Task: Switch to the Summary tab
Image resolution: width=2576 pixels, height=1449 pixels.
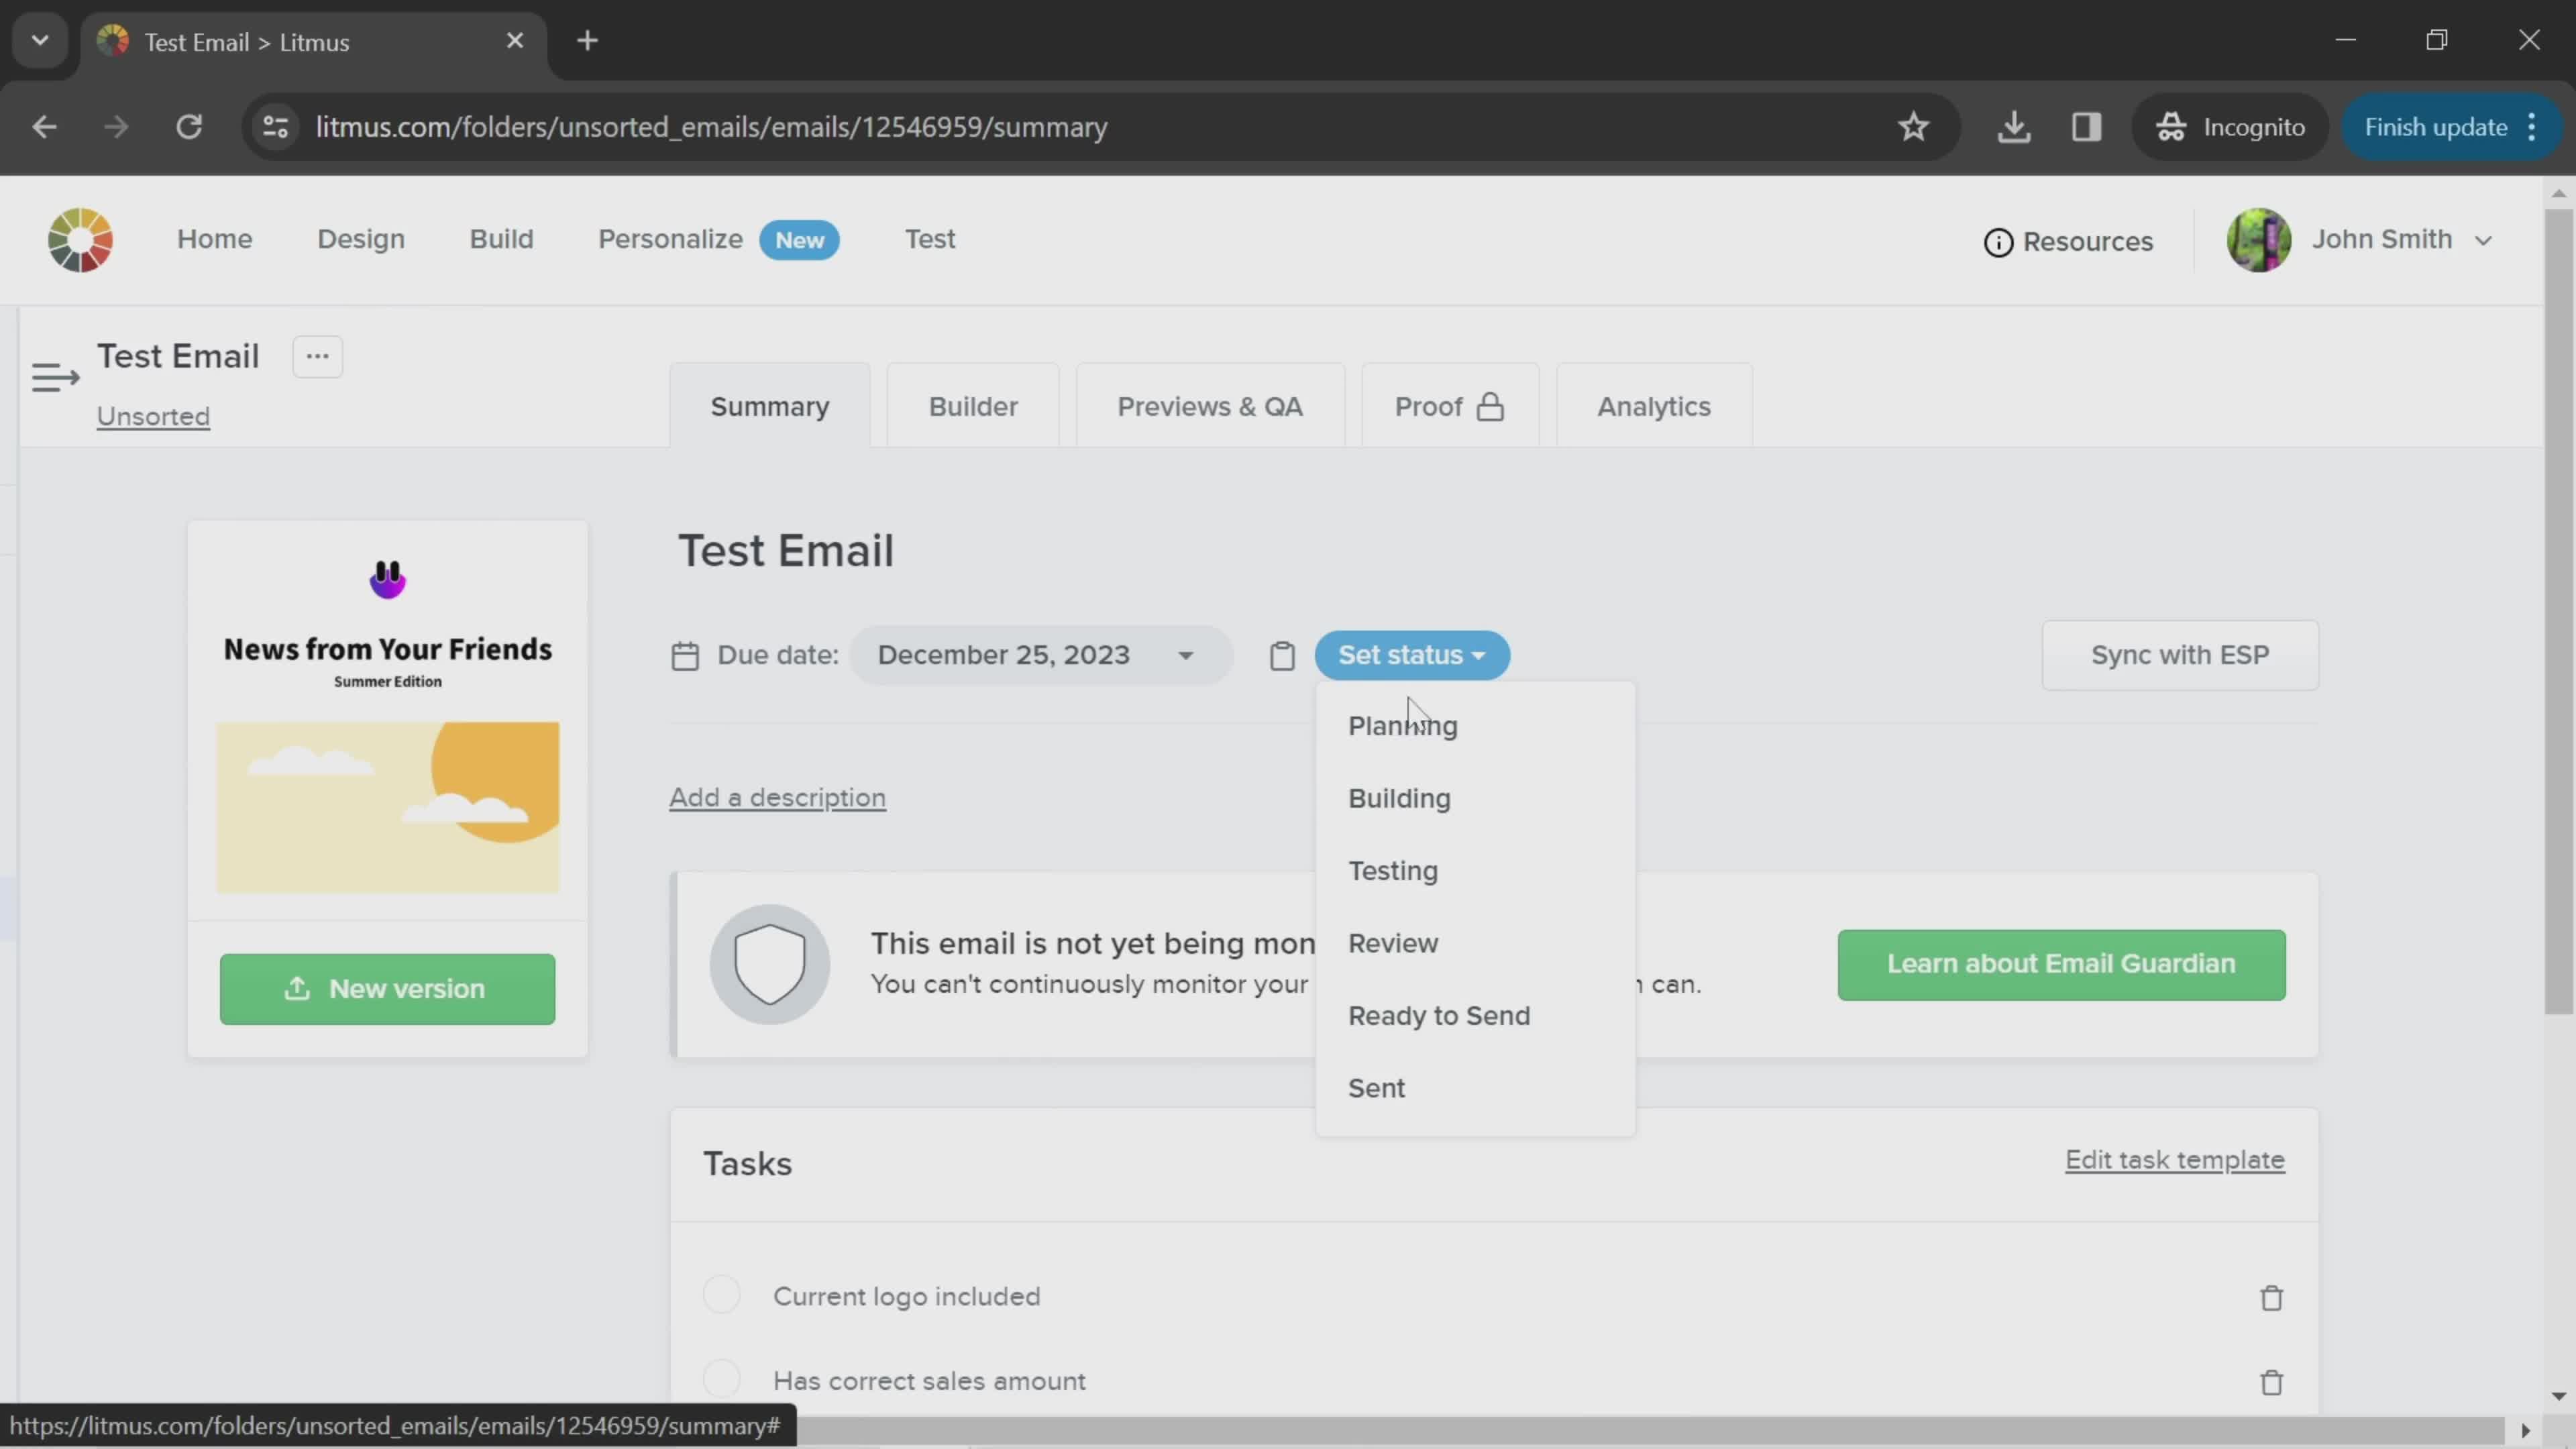Action: [x=770, y=406]
